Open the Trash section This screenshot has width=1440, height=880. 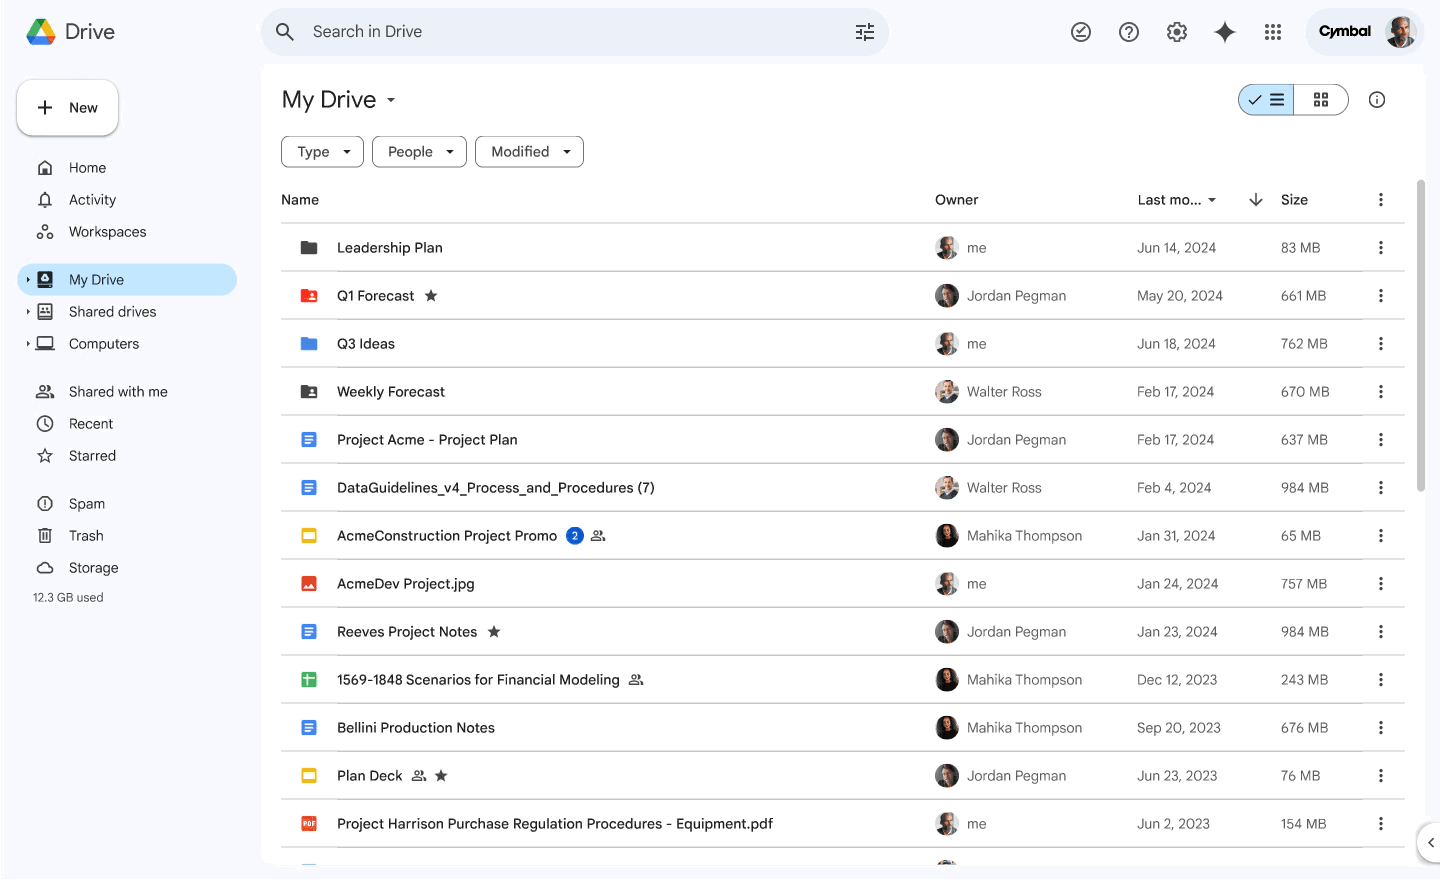(x=86, y=536)
